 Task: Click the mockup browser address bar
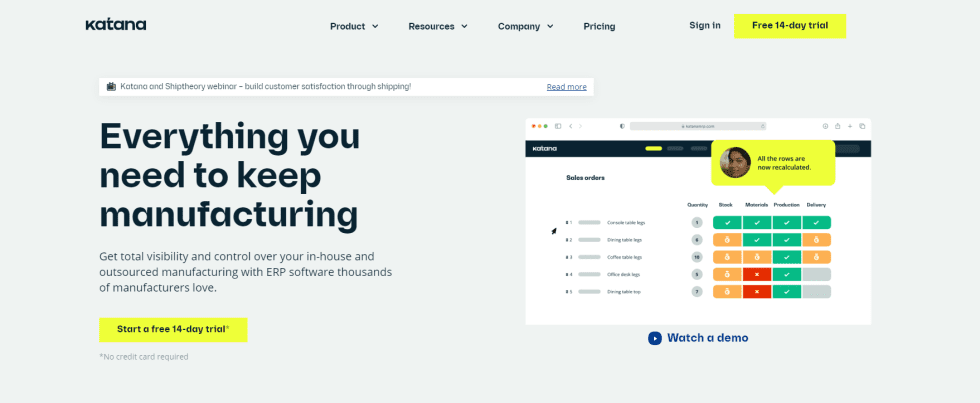(x=698, y=126)
